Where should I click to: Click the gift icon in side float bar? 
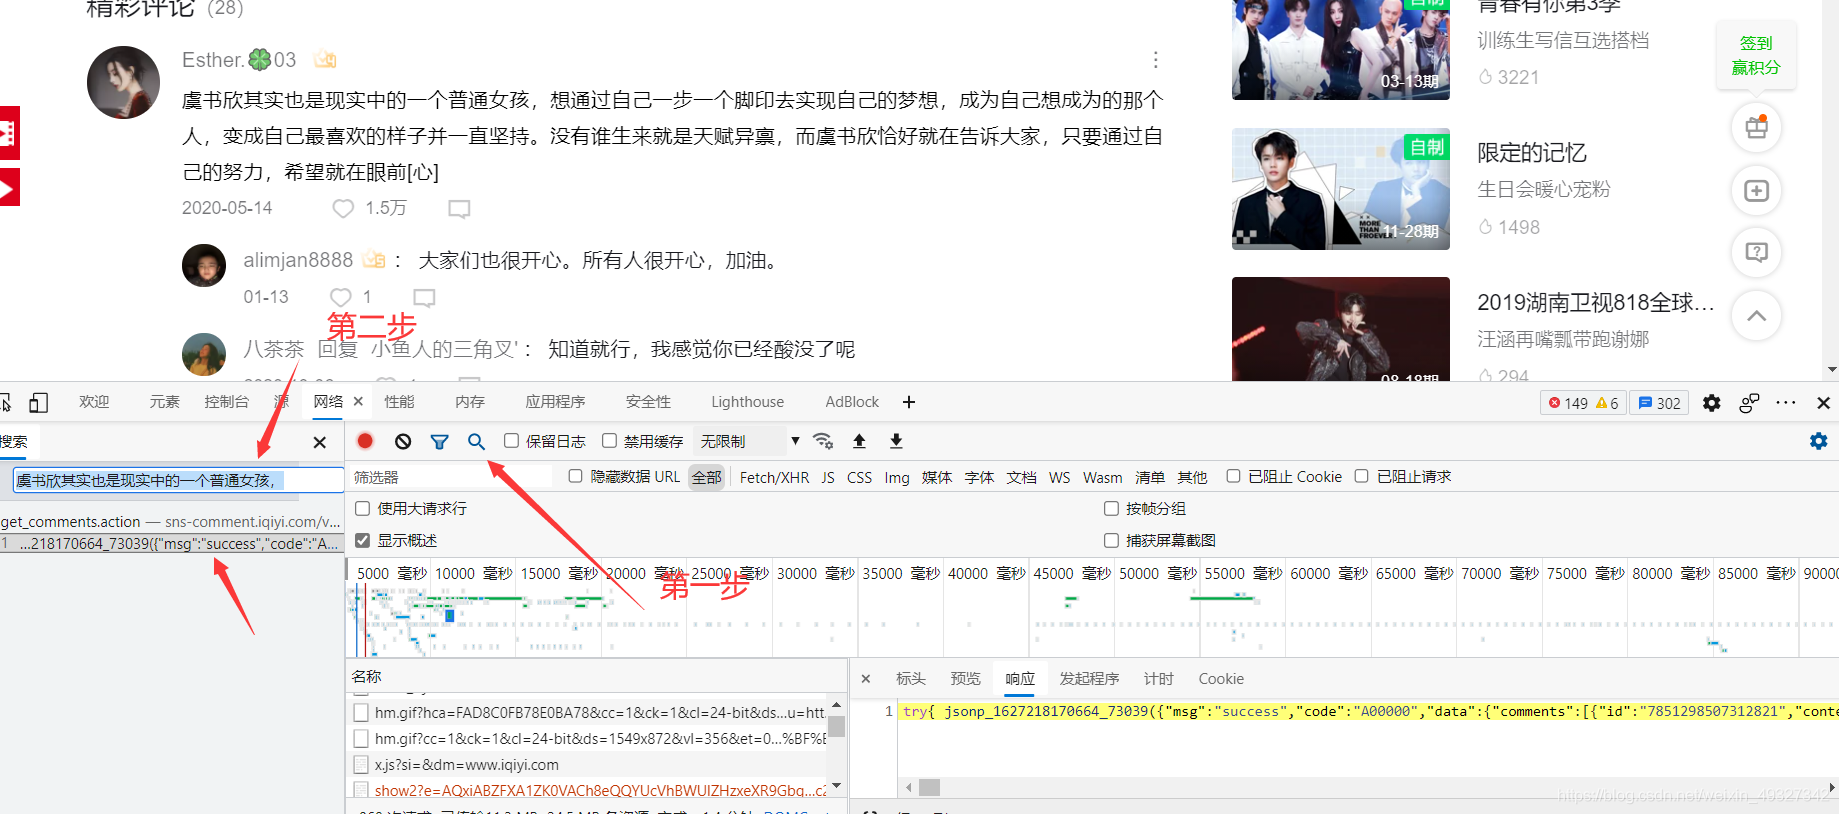pos(1756,128)
